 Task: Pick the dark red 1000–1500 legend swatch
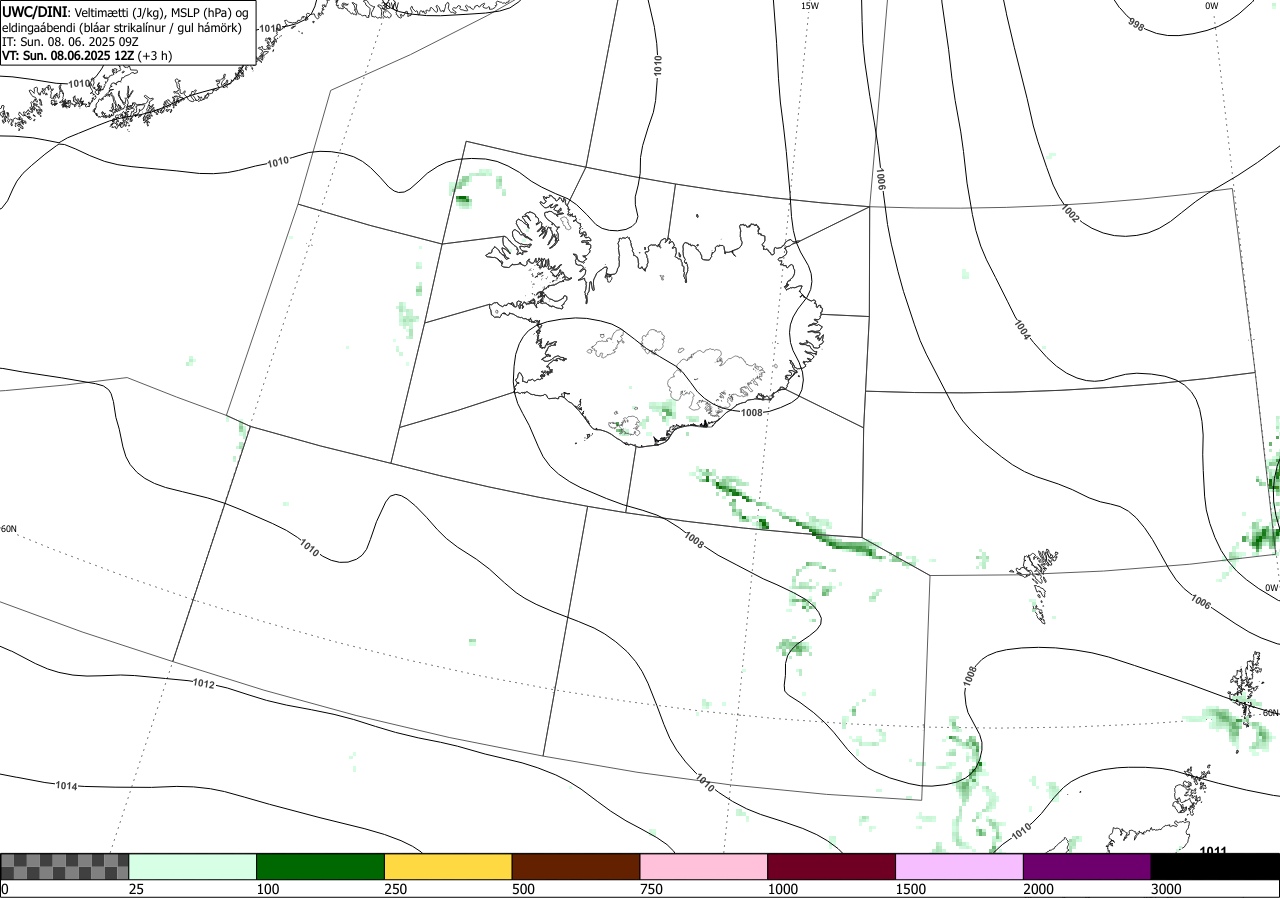832,866
